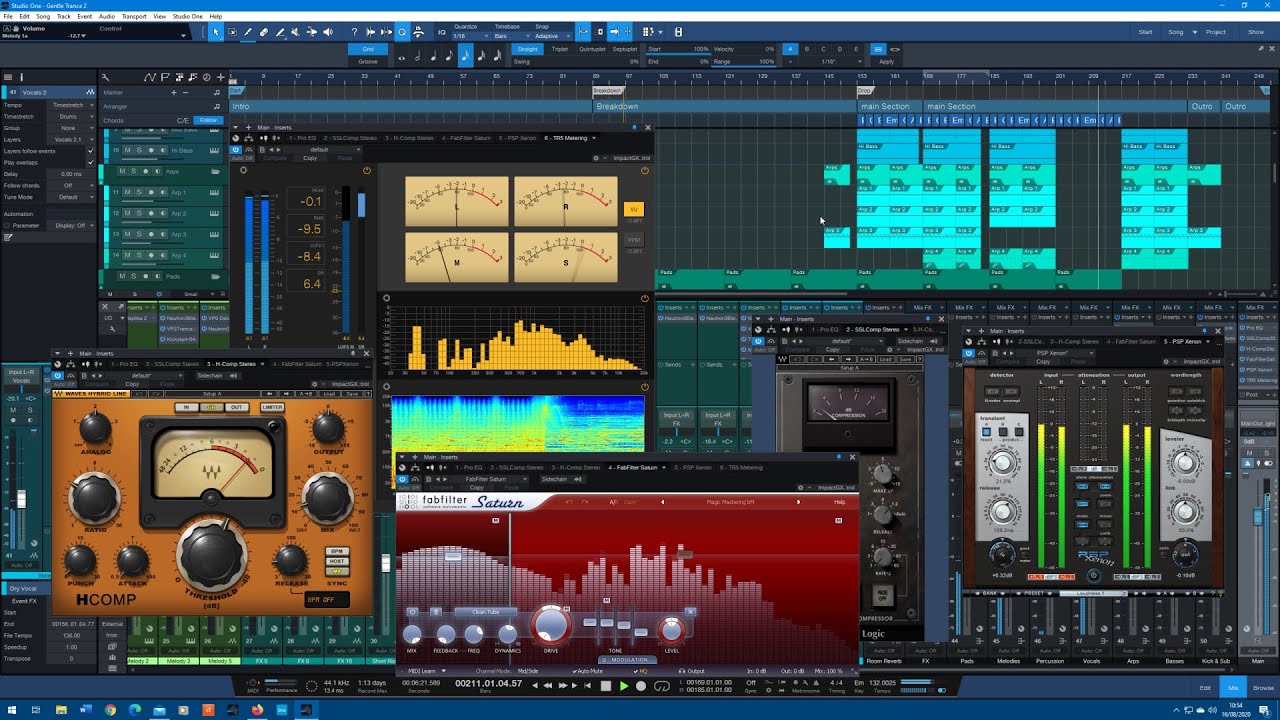Open the Transport menu

pyautogui.click(x=134, y=17)
